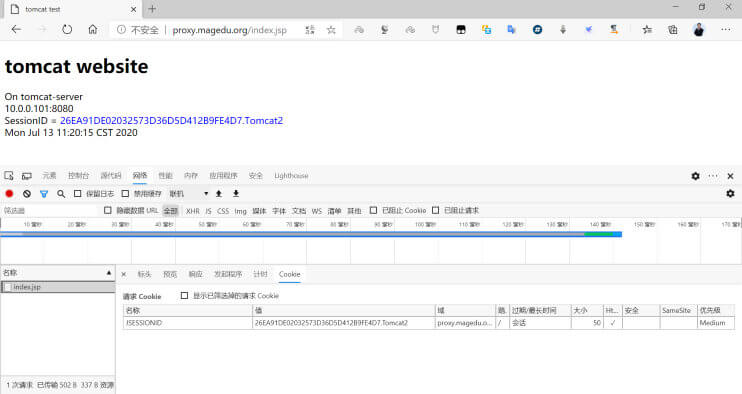Image resolution: width=742 pixels, height=394 pixels.
Task: Check the 隐藏数据 URL checkbox
Action: coord(108,210)
